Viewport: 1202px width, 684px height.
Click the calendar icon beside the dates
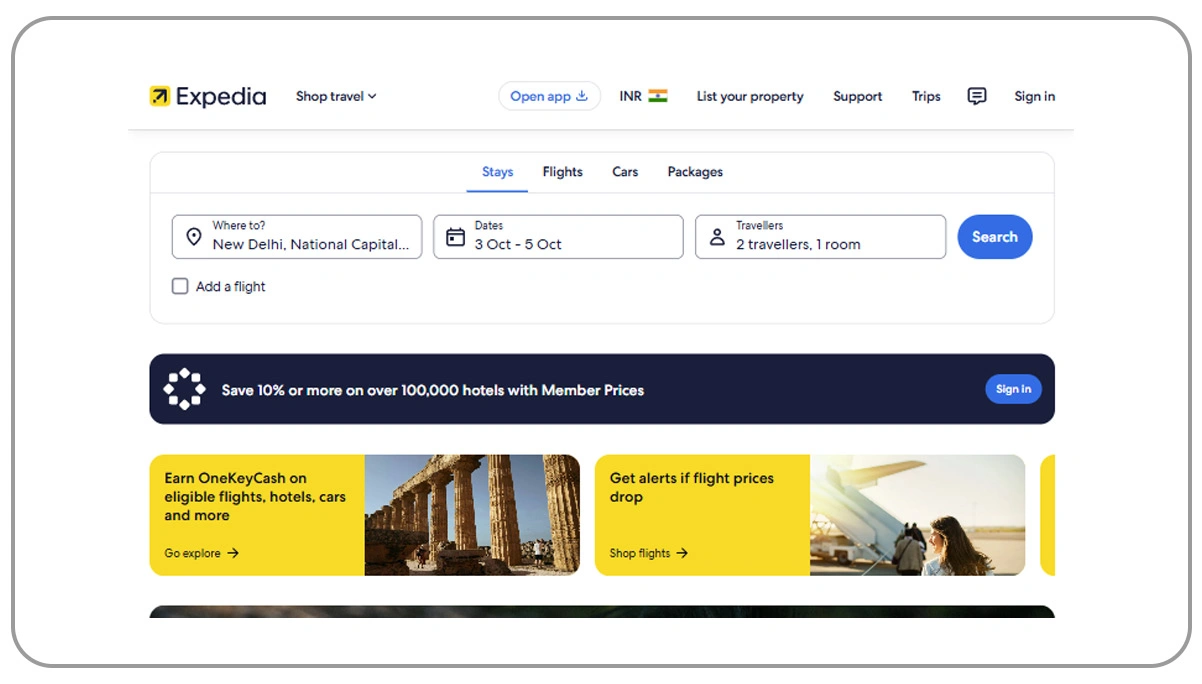pos(455,237)
